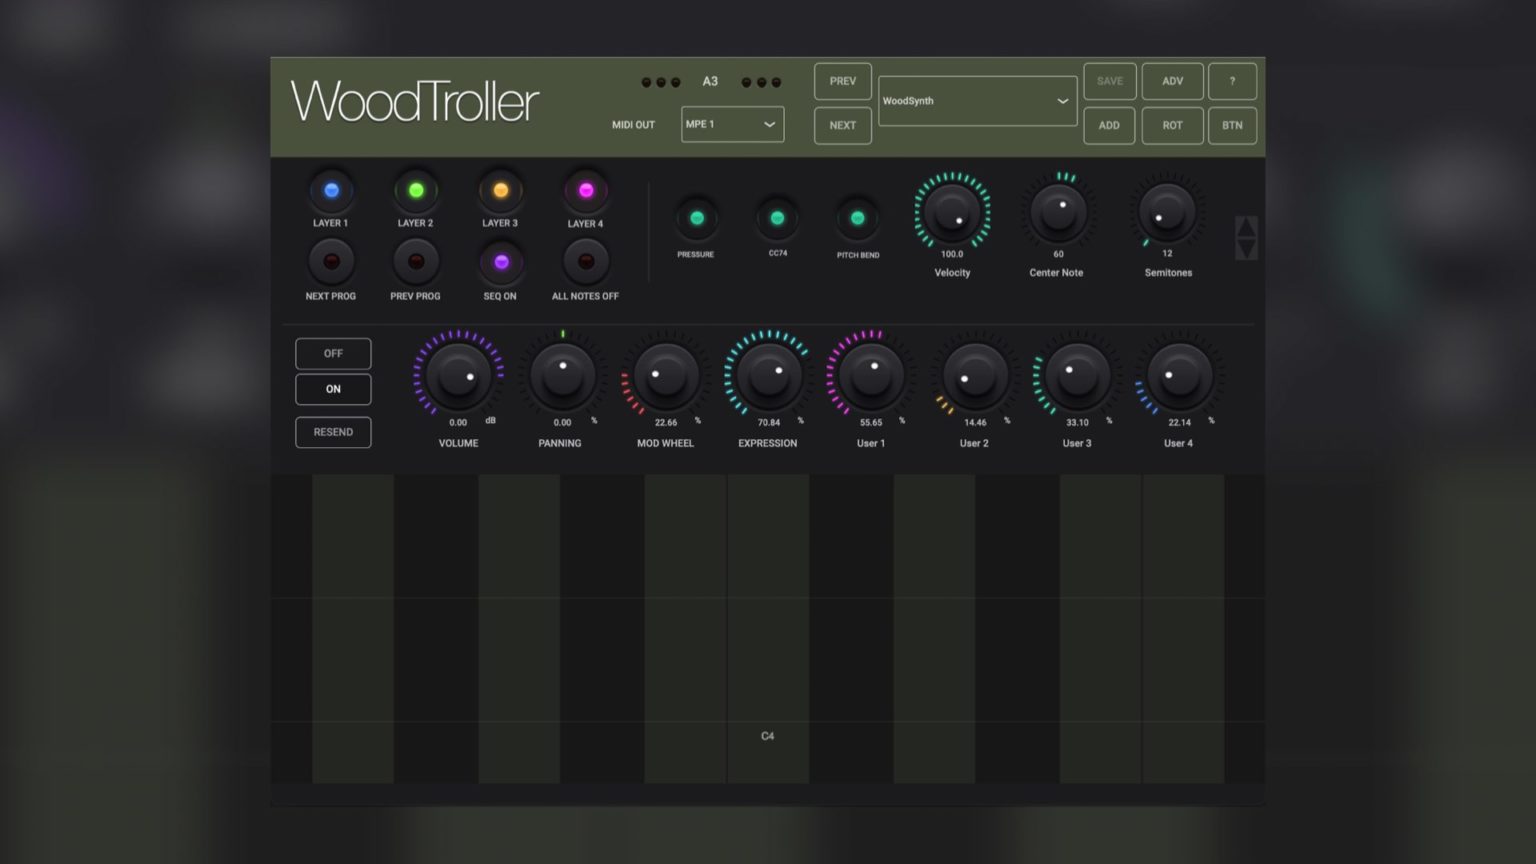Click NEXT to change preset
The image size is (1536, 864).
842,125
